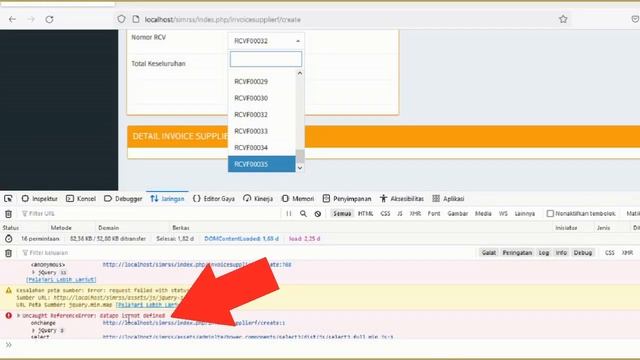Screen dimensions: 640x360
Task: Switch to the Debugger tab
Action: (x=123, y=199)
